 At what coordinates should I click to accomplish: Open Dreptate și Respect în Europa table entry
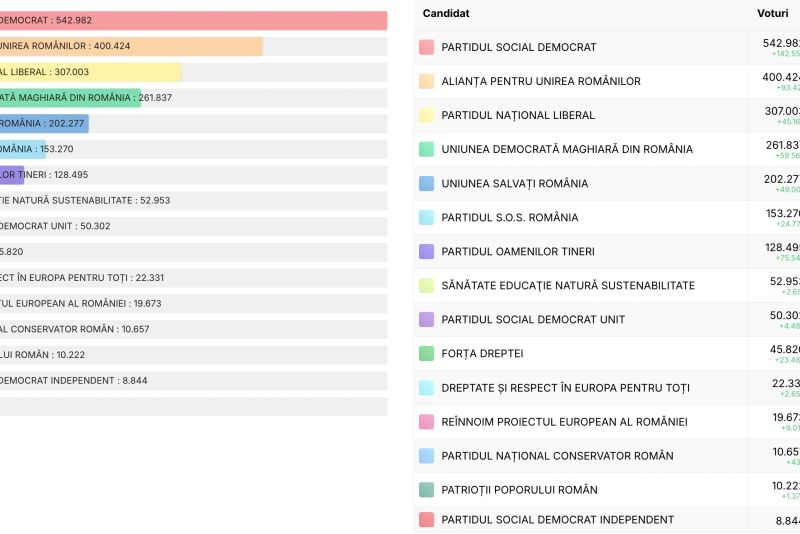point(565,387)
